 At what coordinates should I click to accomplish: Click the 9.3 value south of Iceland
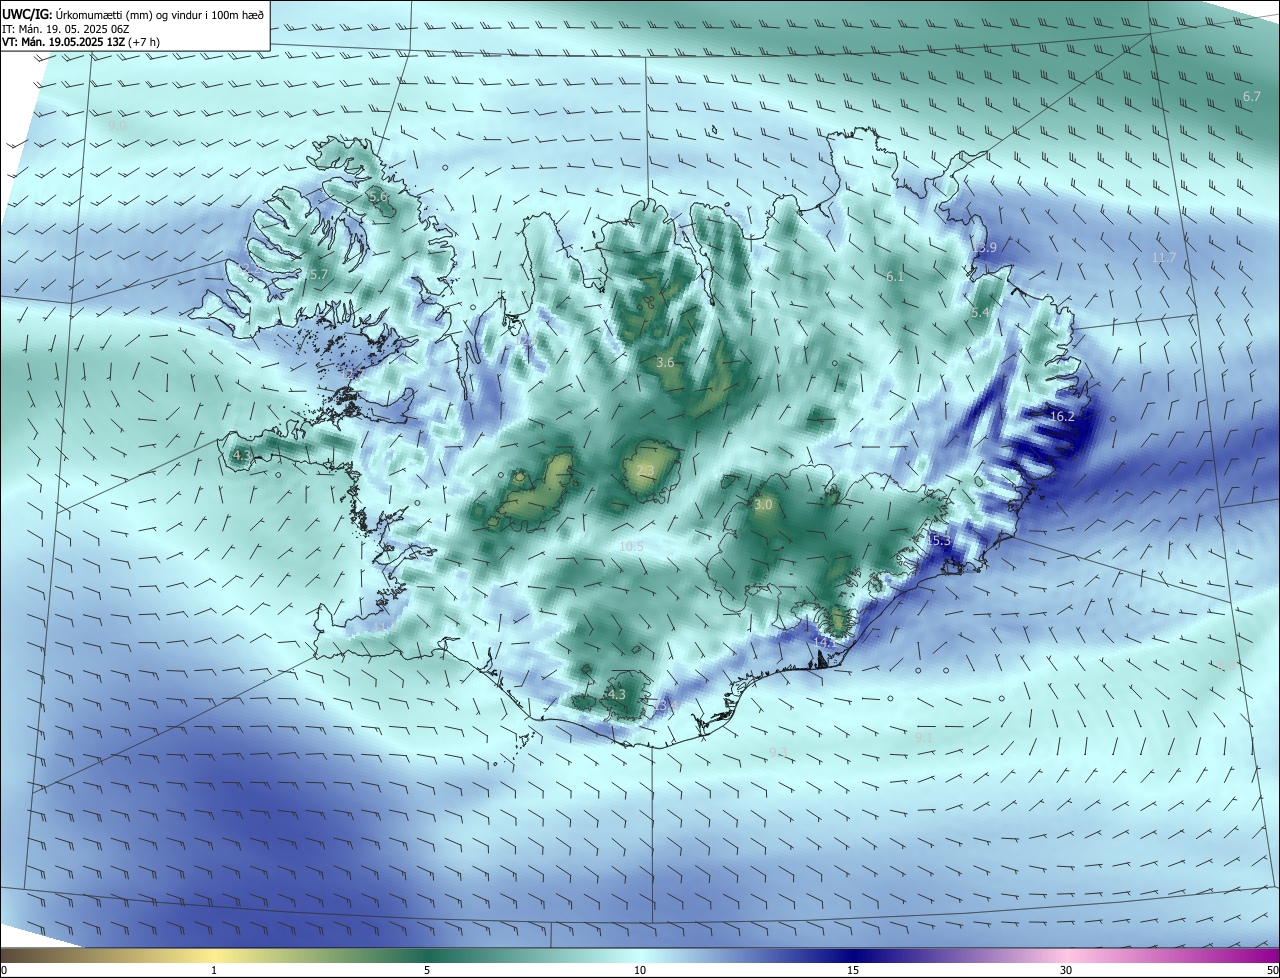click(778, 752)
